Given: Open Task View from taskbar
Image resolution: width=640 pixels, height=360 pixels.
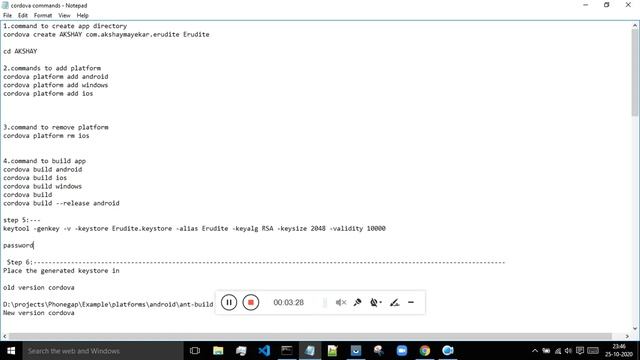Looking at the screenshot, I should [x=195, y=351].
